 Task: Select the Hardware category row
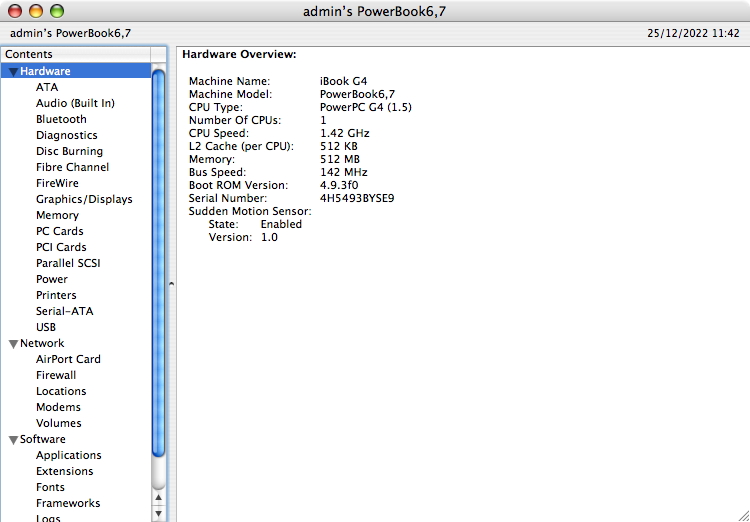[x=76, y=71]
